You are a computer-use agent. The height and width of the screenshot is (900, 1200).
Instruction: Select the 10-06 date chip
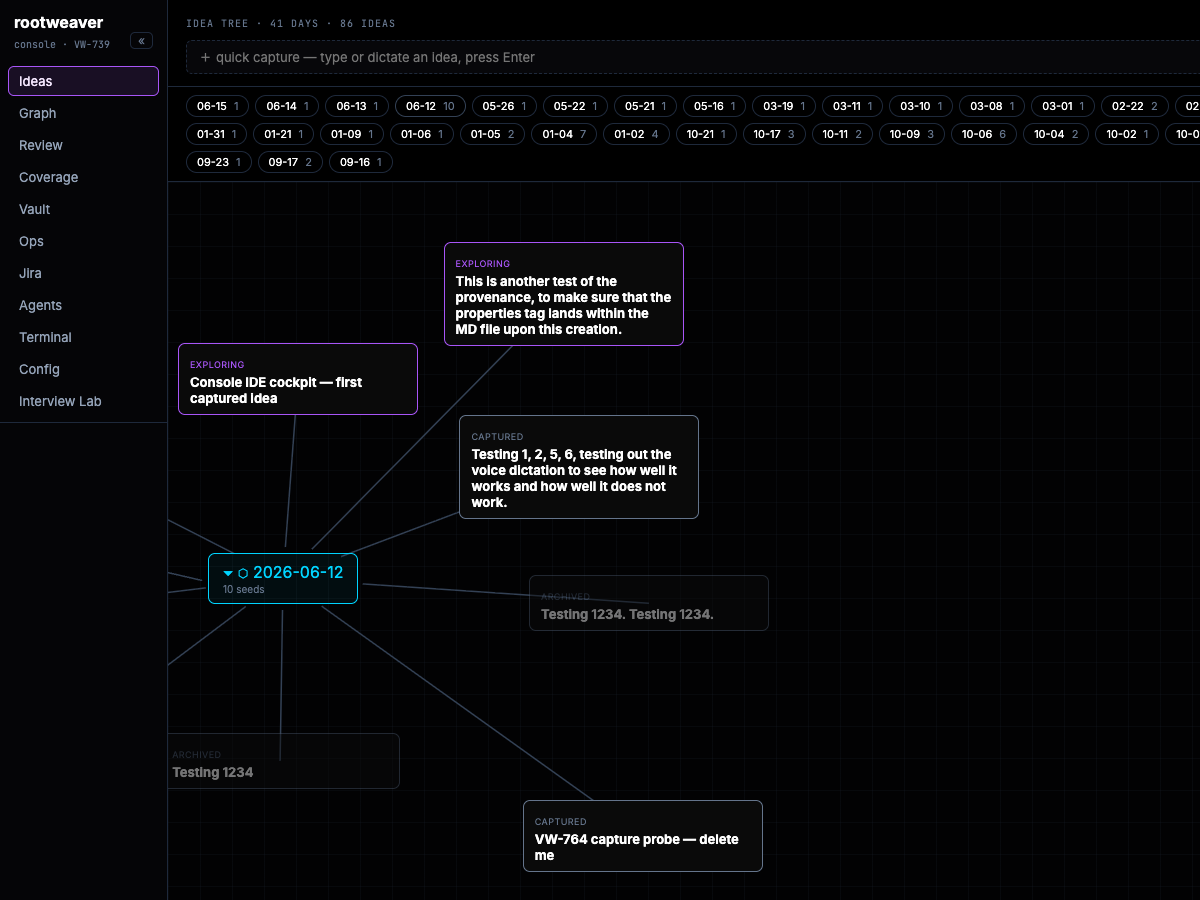pos(984,134)
